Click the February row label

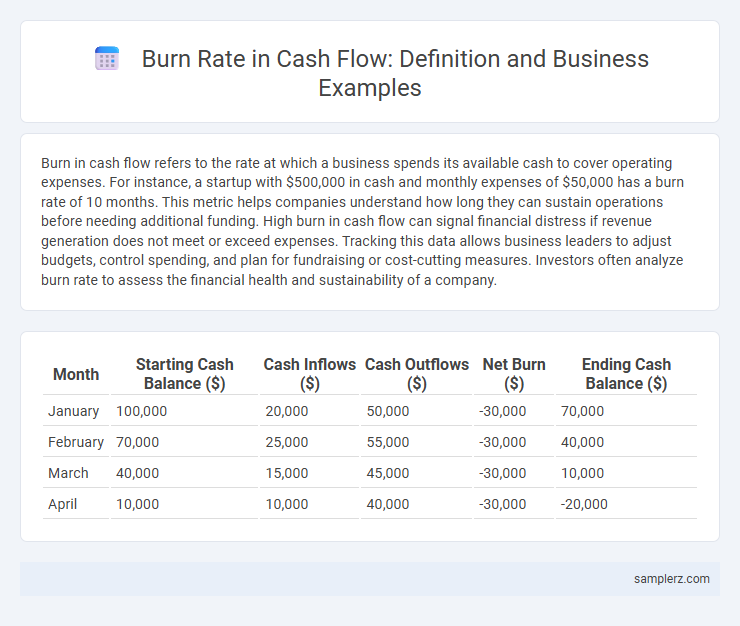(x=76, y=442)
